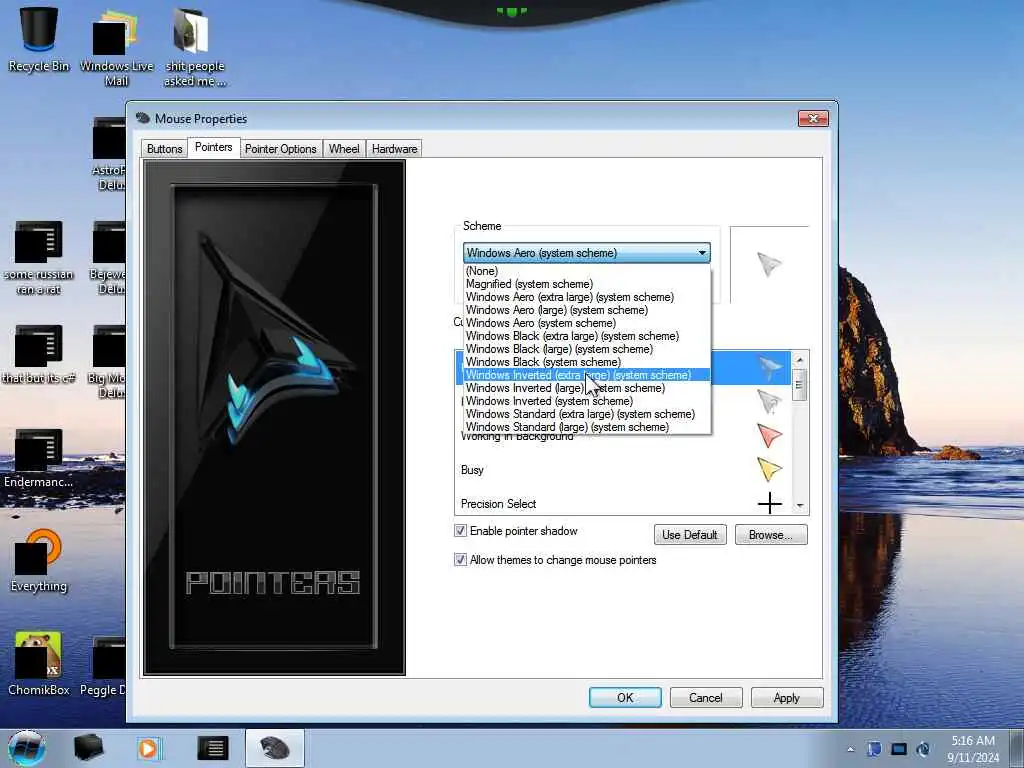Choose Windows Aero (extra large) scheme
Viewport: 1024px width, 768px height.
point(586,297)
